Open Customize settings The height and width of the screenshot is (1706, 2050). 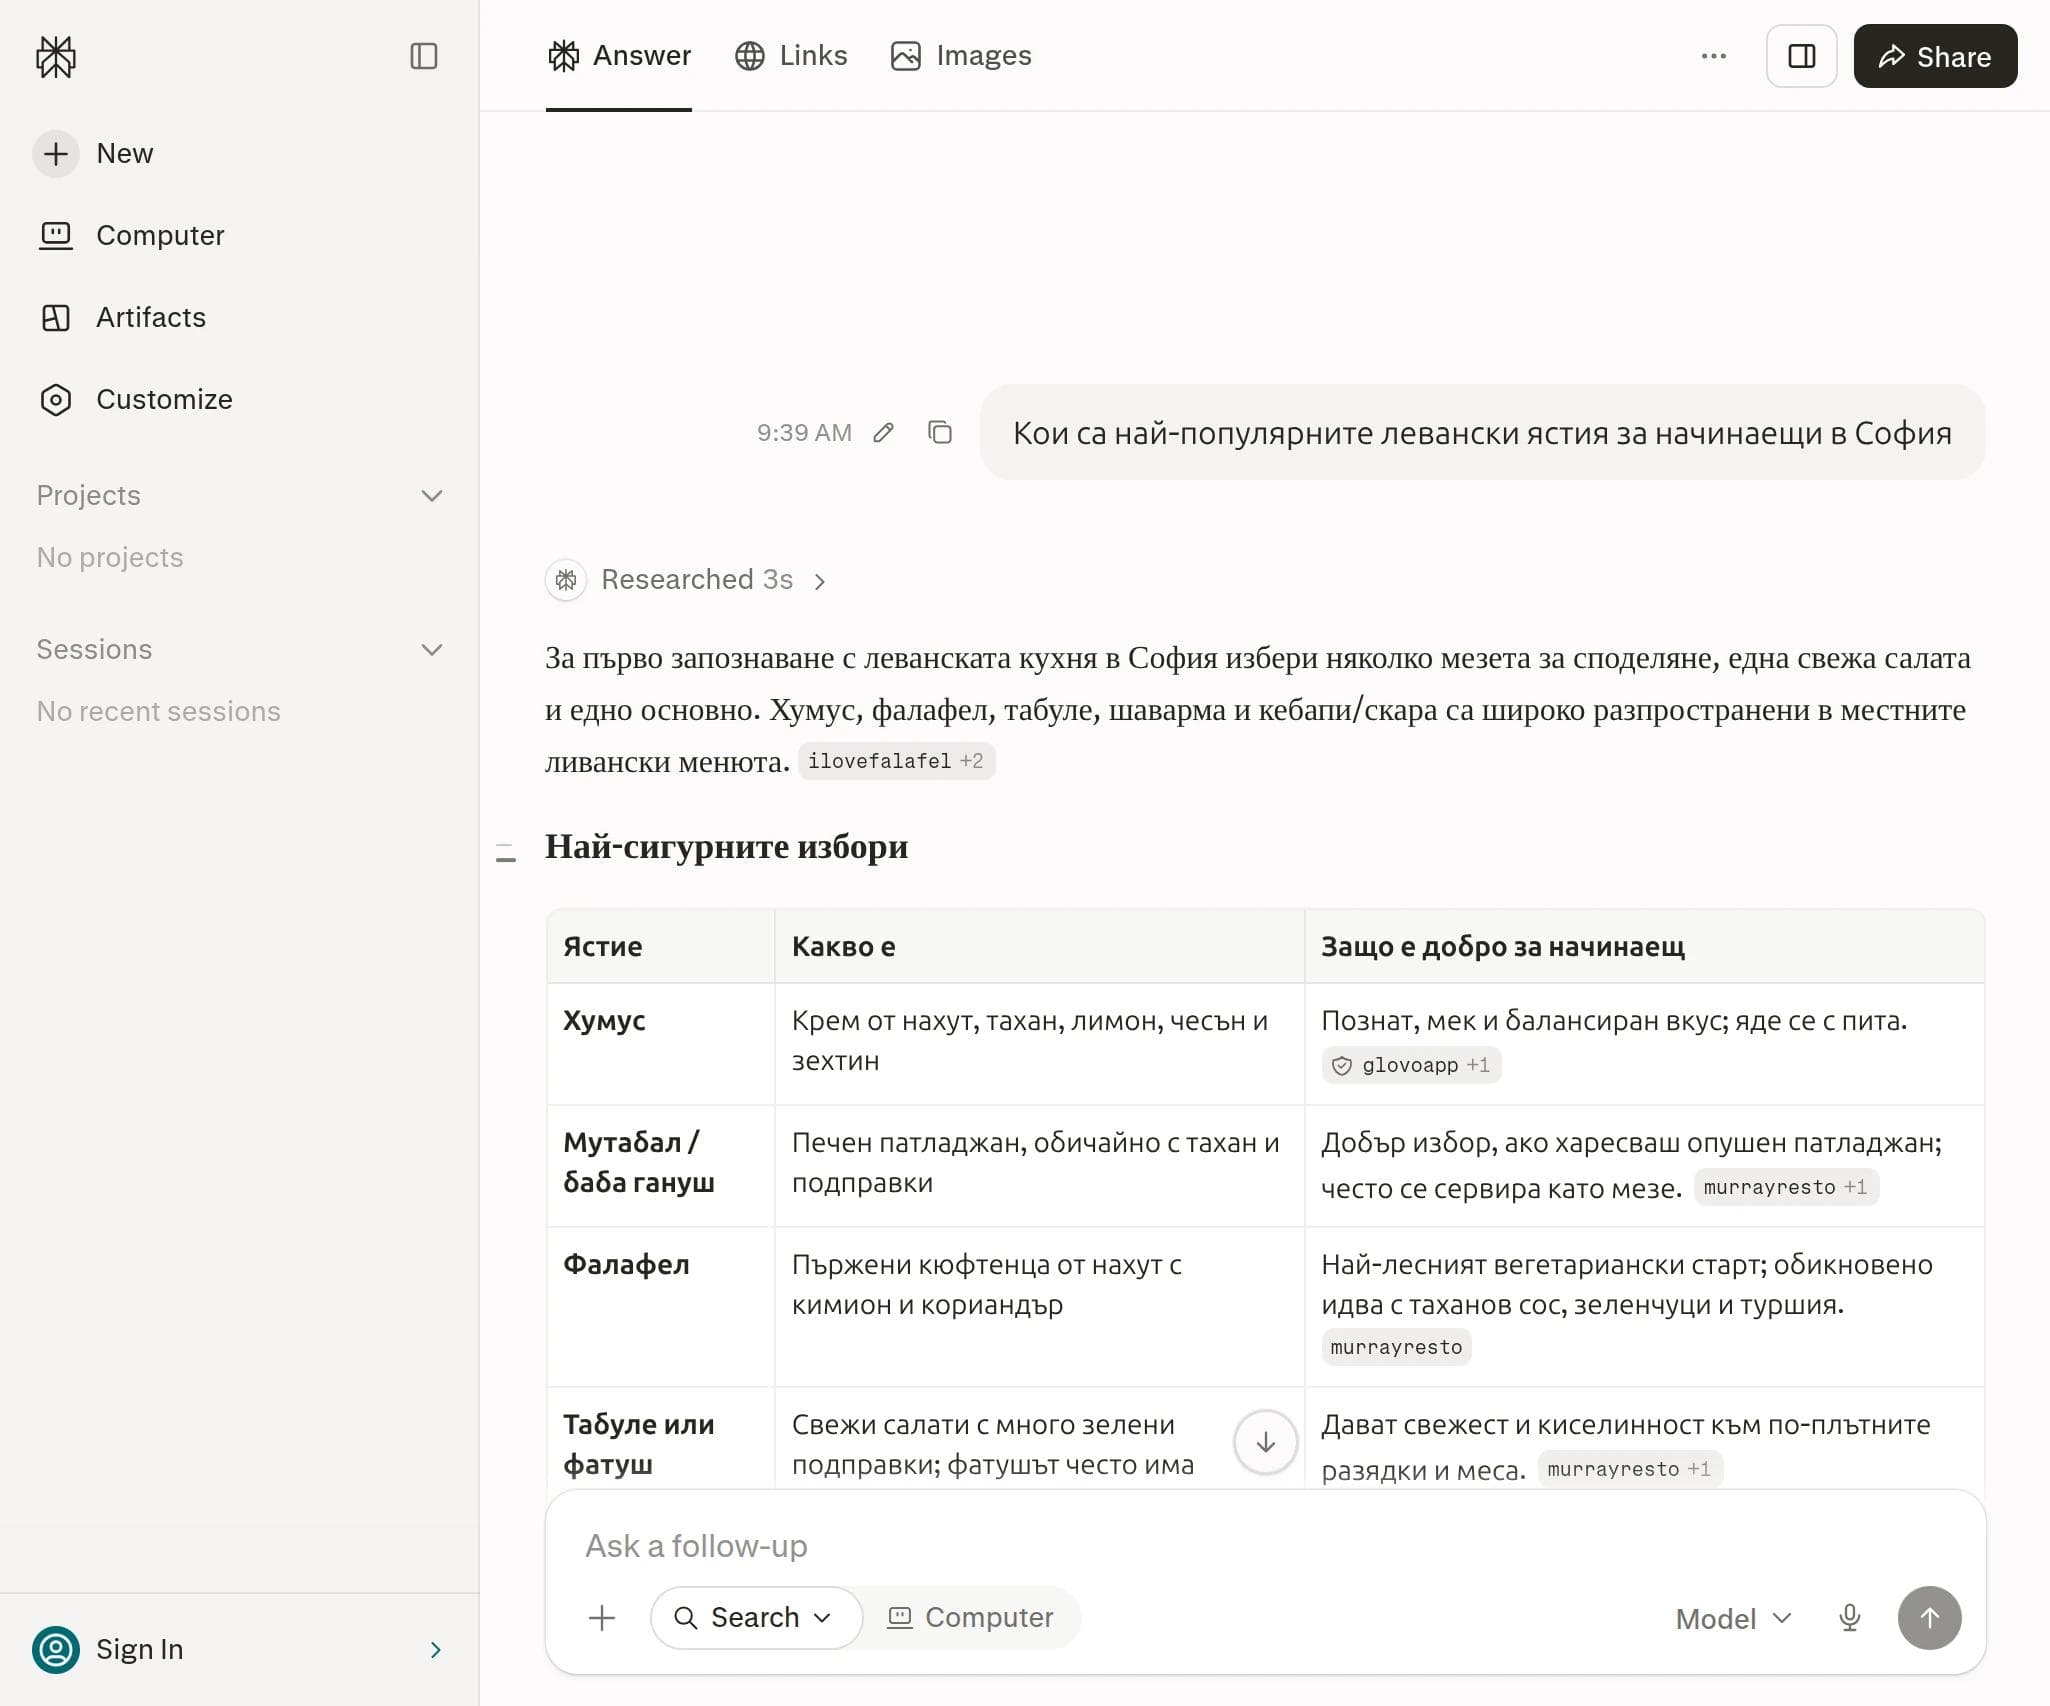coord(136,399)
